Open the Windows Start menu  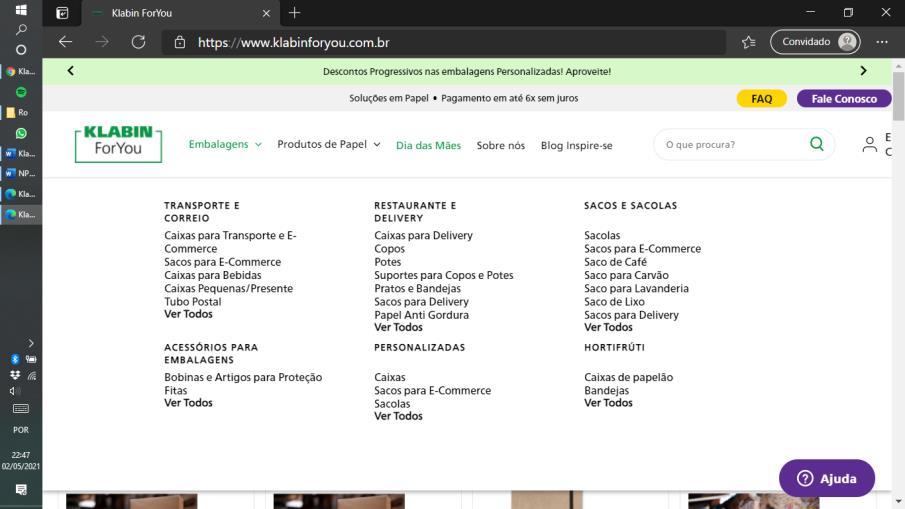(x=21, y=10)
